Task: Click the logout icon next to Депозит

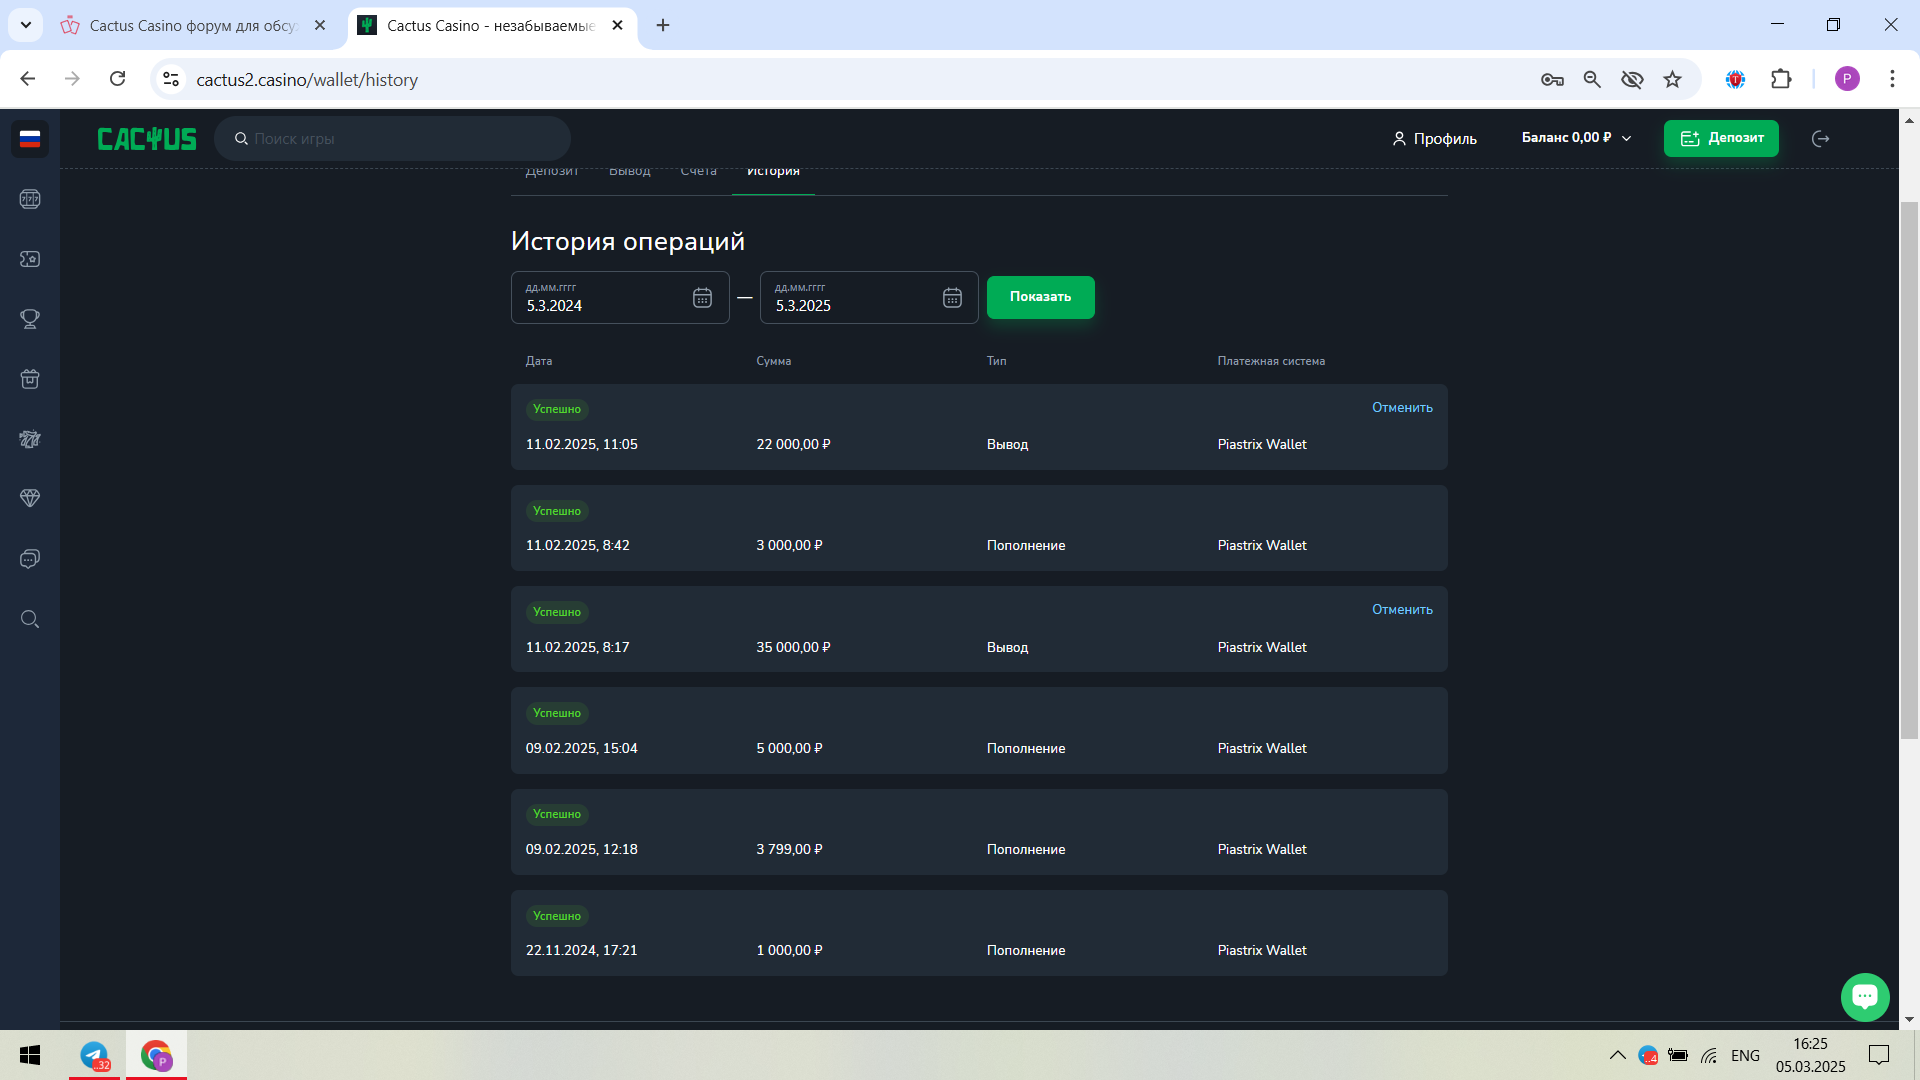Action: 1821,139
